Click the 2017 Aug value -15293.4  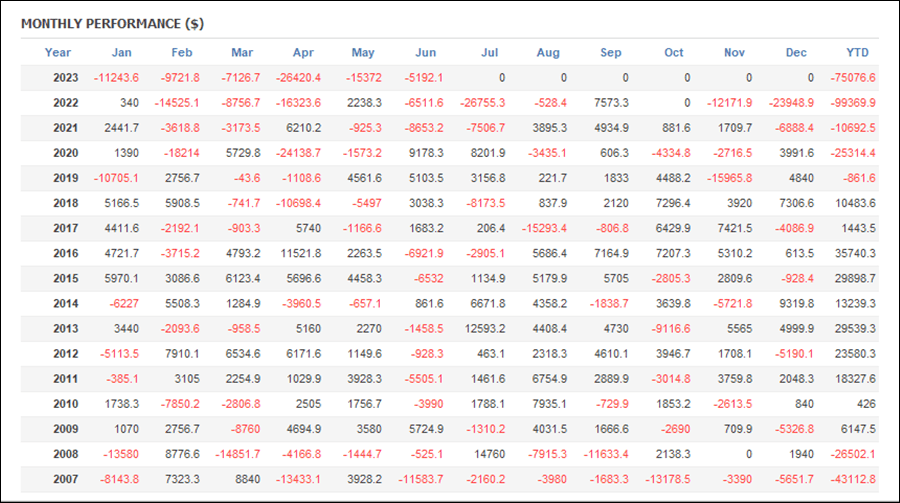(544, 229)
